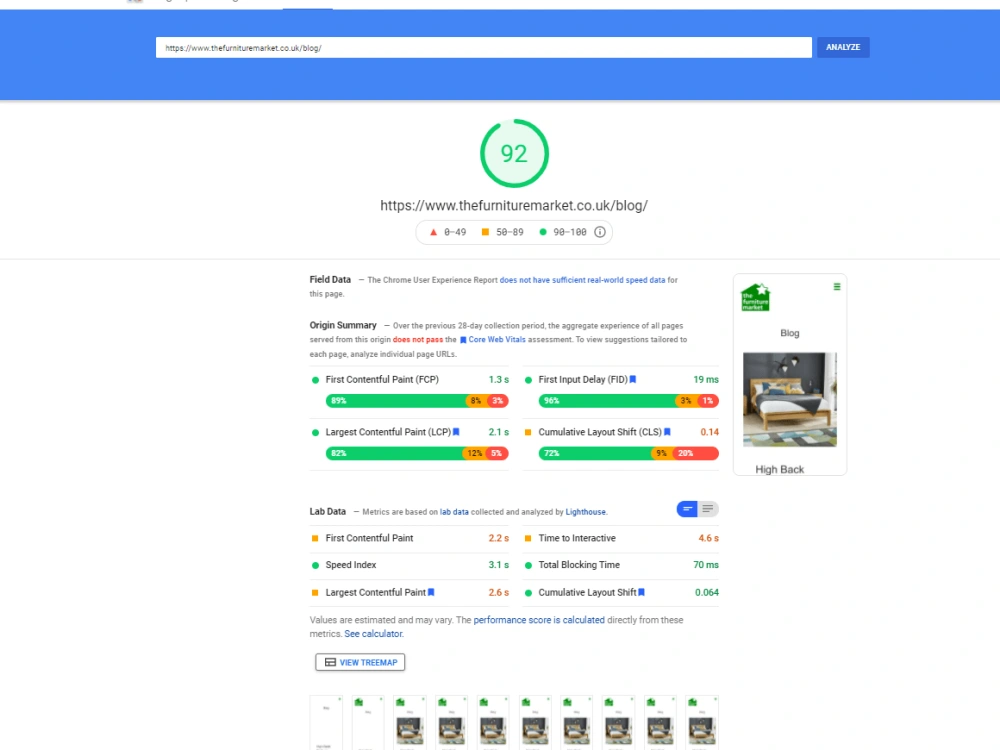Click the green circle 90-100 legend icon
Image resolution: width=1000 pixels, height=750 pixels.
click(543, 232)
